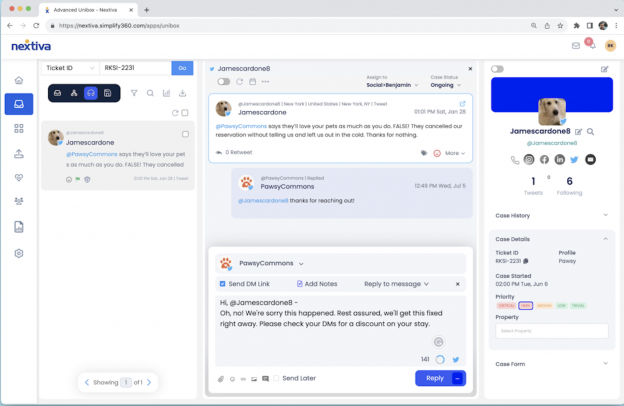The height and width of the screenshot is (406, 624).
Task: Click the blue Reply button
Action: click(x=433, y=378)
